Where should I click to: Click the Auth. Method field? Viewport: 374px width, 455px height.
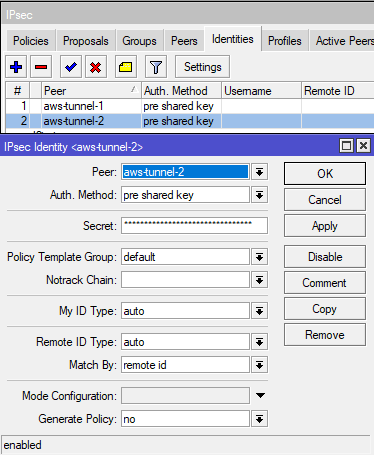(185, 195)
